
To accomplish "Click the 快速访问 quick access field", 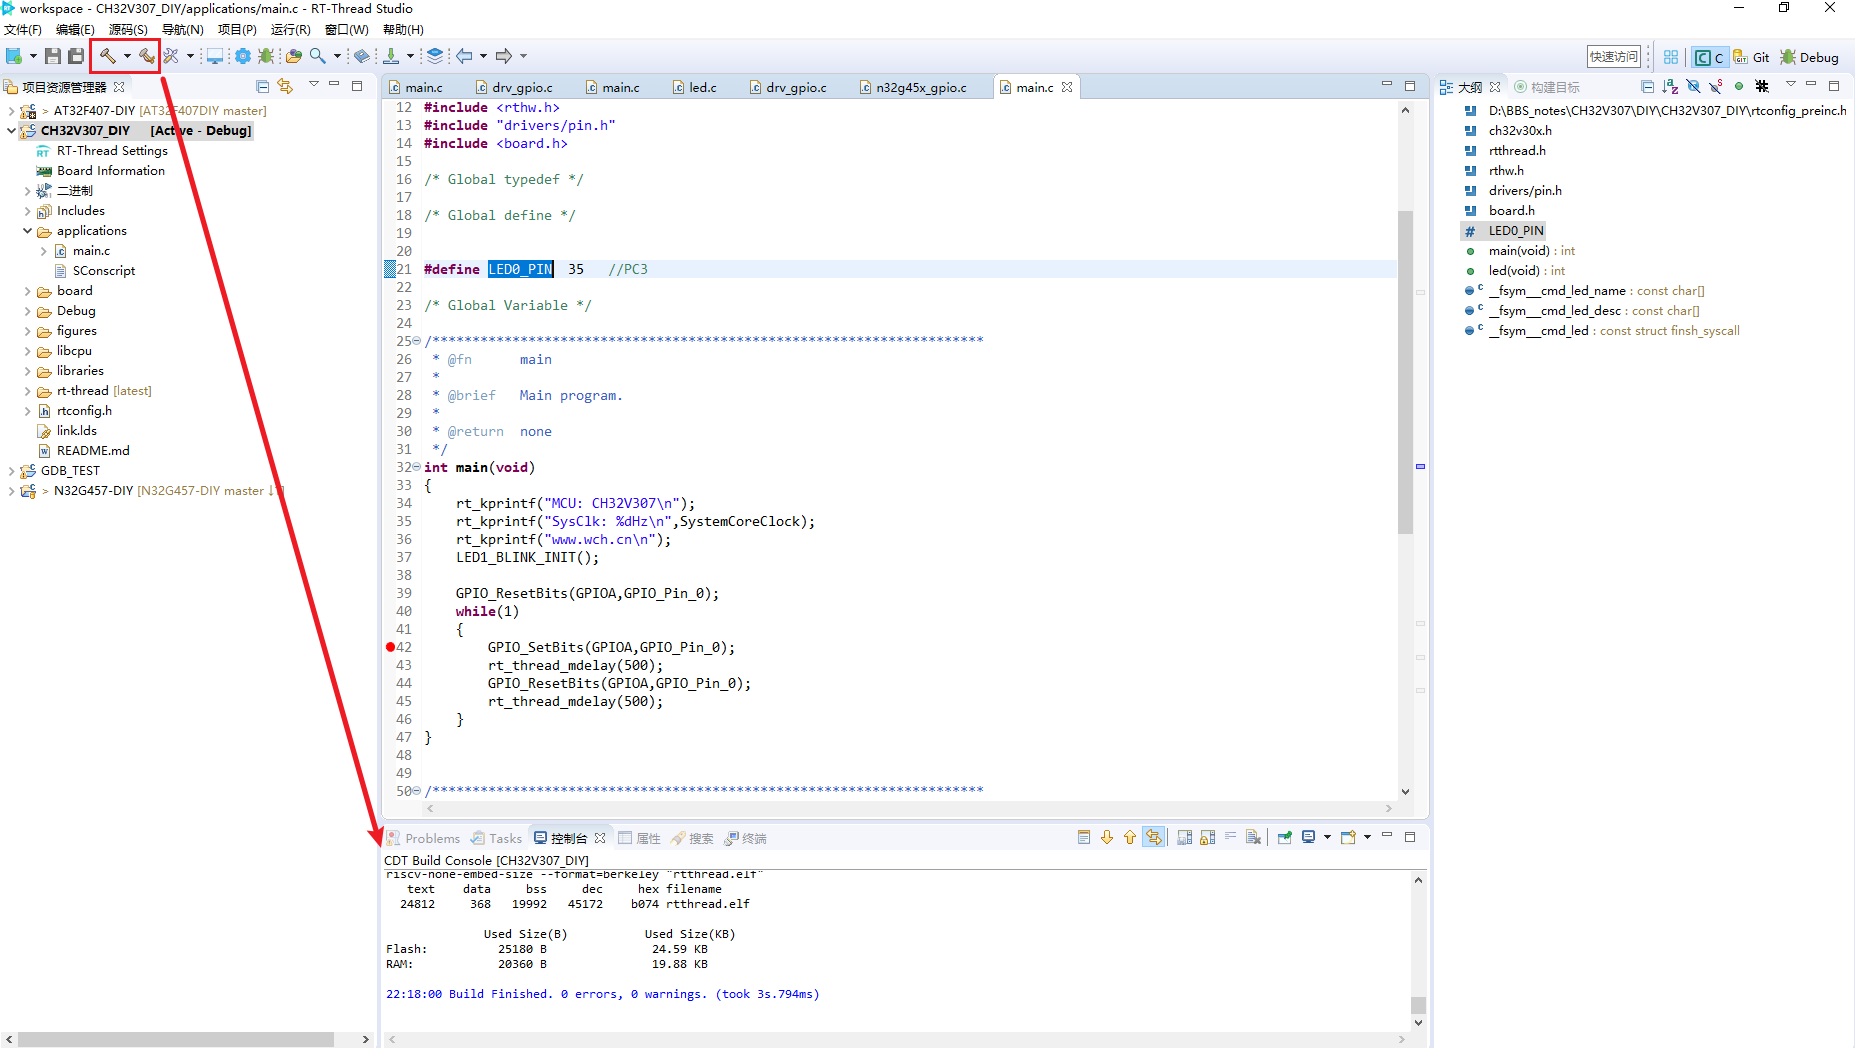I will [1614, 57].
